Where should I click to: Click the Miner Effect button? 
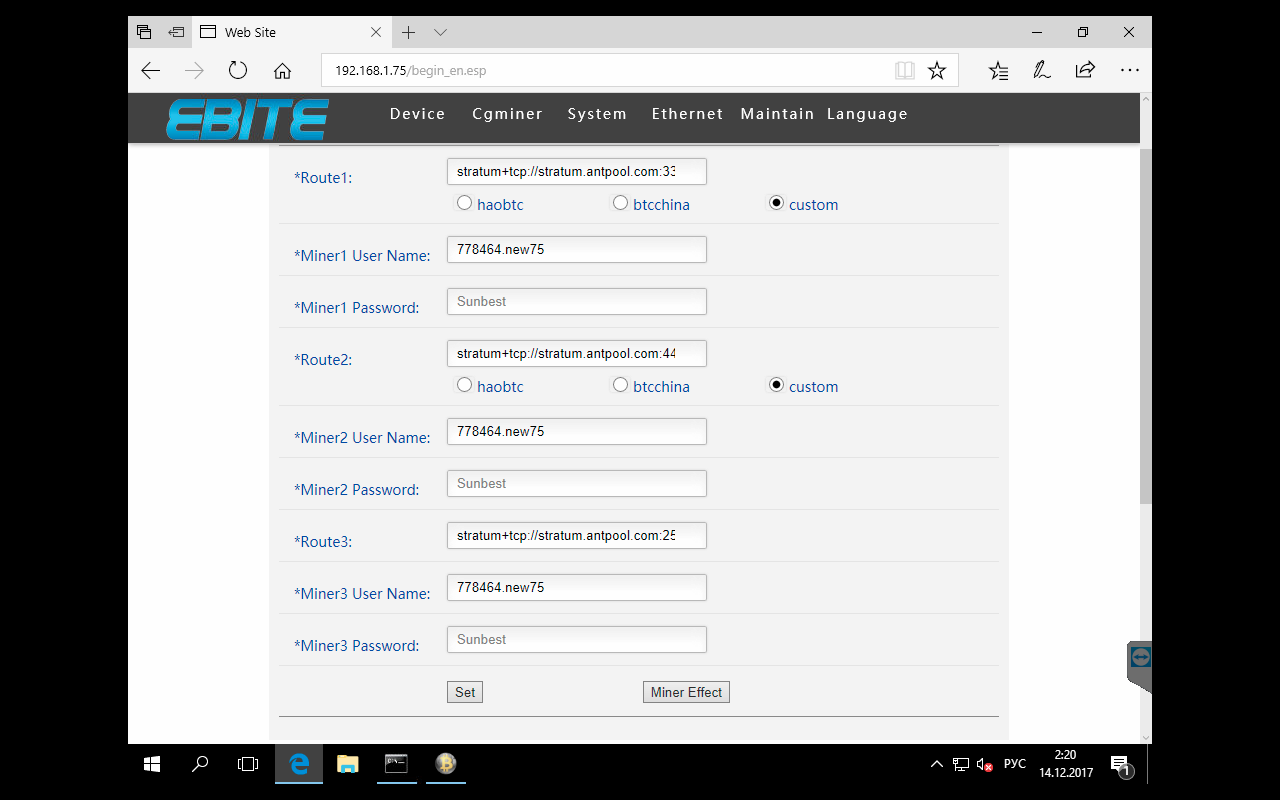coord(686,692)
